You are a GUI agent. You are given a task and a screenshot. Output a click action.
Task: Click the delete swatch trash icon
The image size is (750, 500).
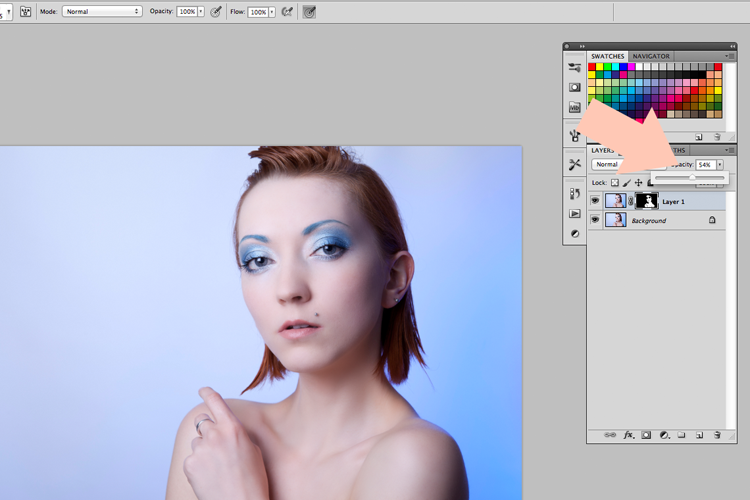click(717, 137)
